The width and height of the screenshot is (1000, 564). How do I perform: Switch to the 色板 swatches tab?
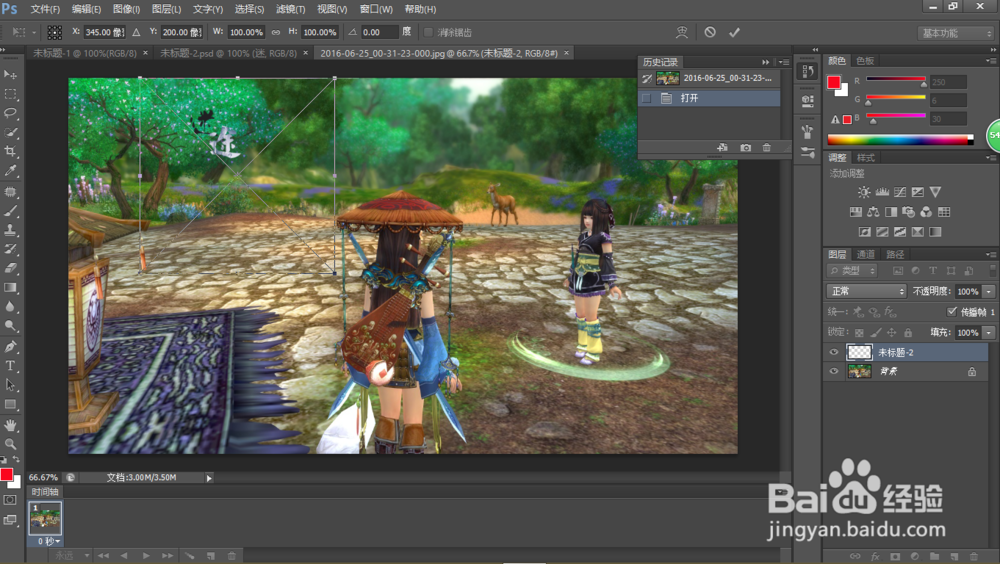click(x=865, y=61)
